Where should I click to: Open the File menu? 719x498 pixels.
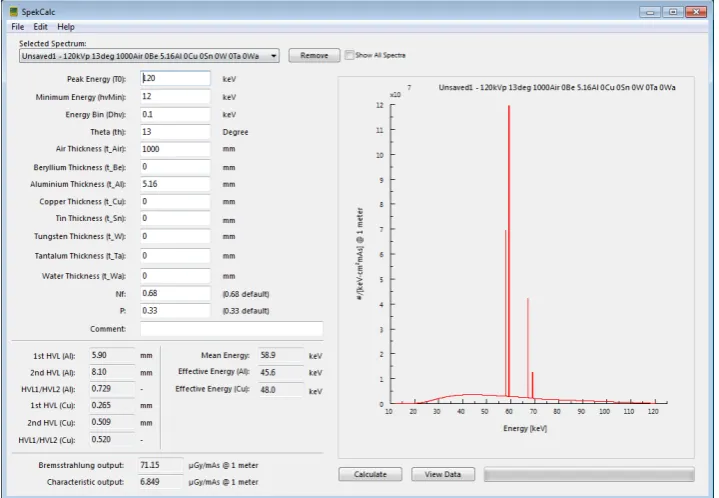pyautogui.click(x=17, y=27)
